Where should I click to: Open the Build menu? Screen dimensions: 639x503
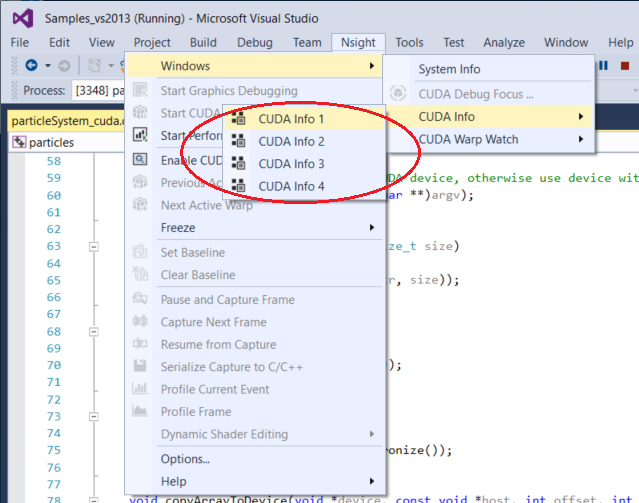(203, 42)
